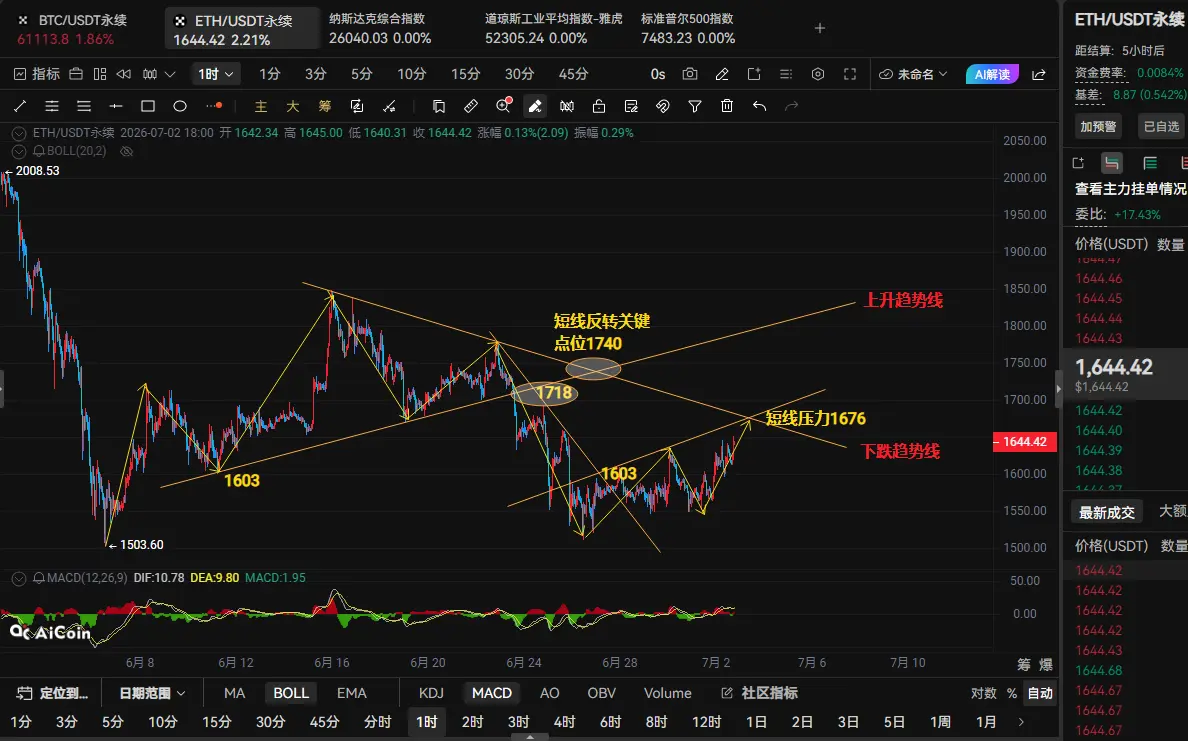Viewport: 1188px width, 741px height.
Task: Click the 1644.42 current price label
Action: tap(1024, 442)
